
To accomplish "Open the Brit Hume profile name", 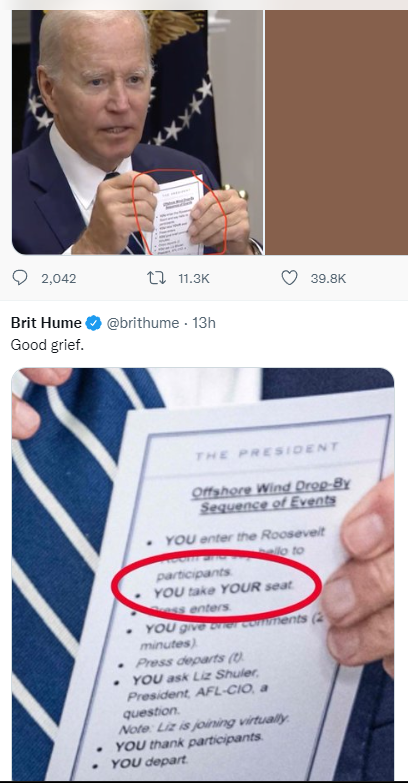I will 46,323.
